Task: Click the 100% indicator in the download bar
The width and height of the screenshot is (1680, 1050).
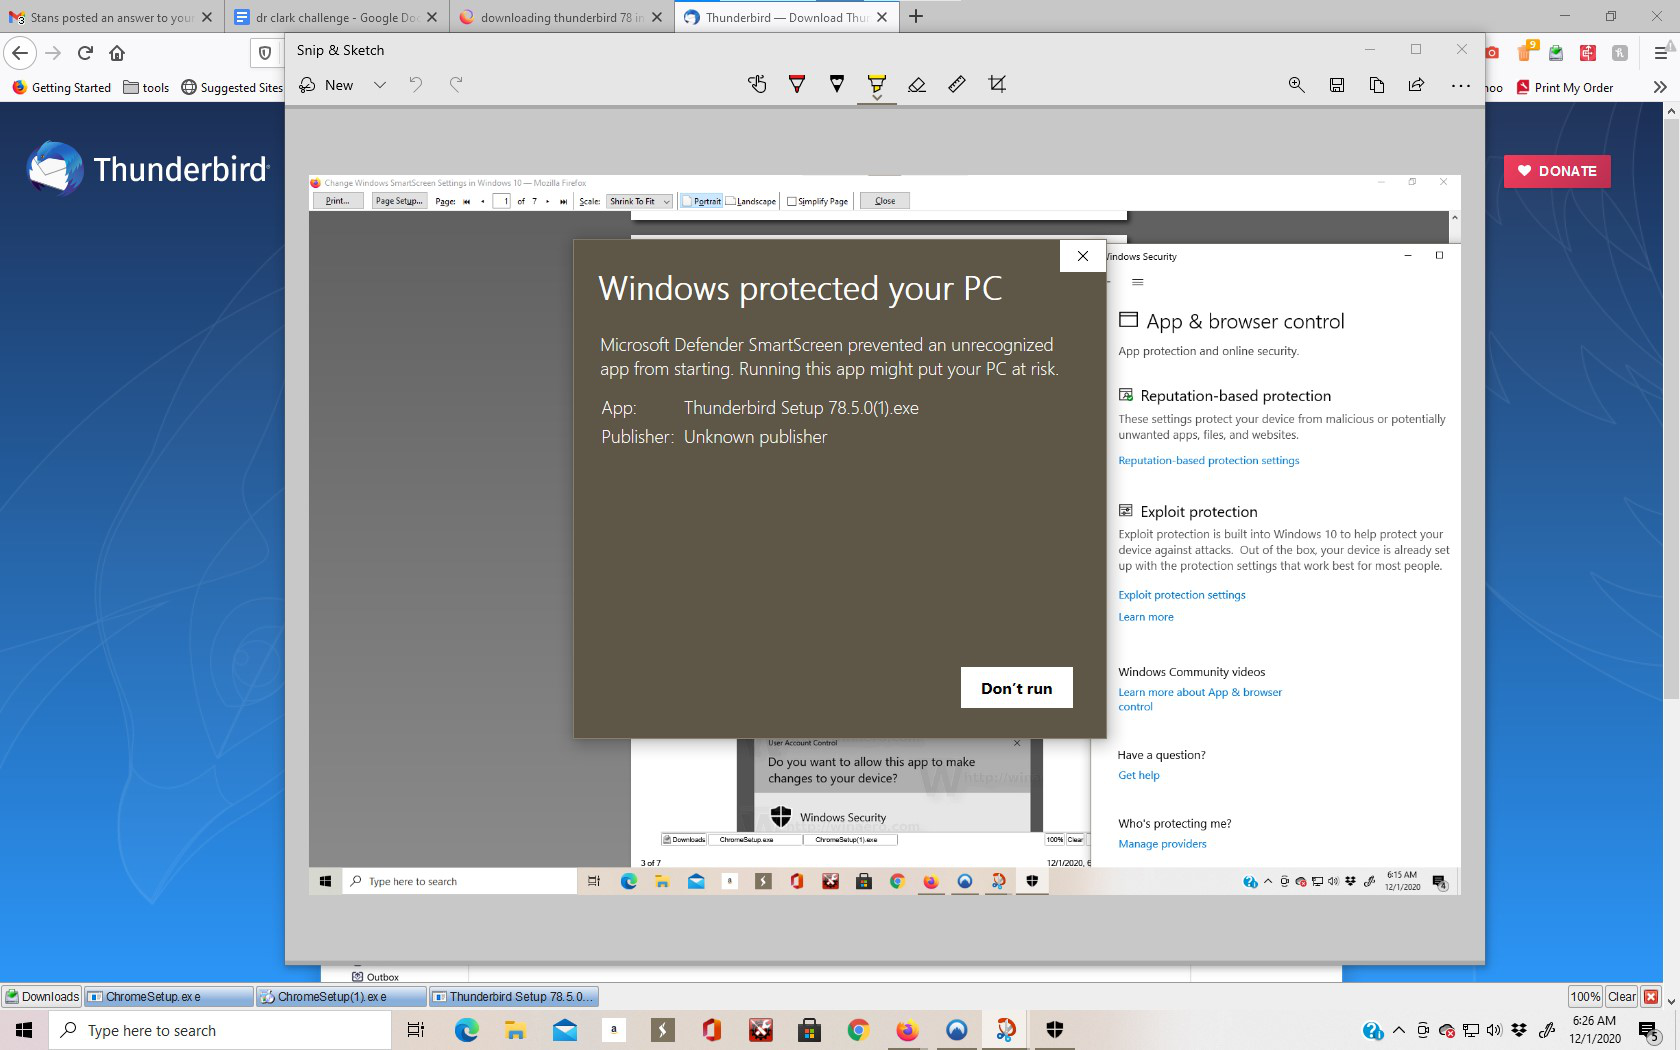Action: click(x=1585, y=996)
